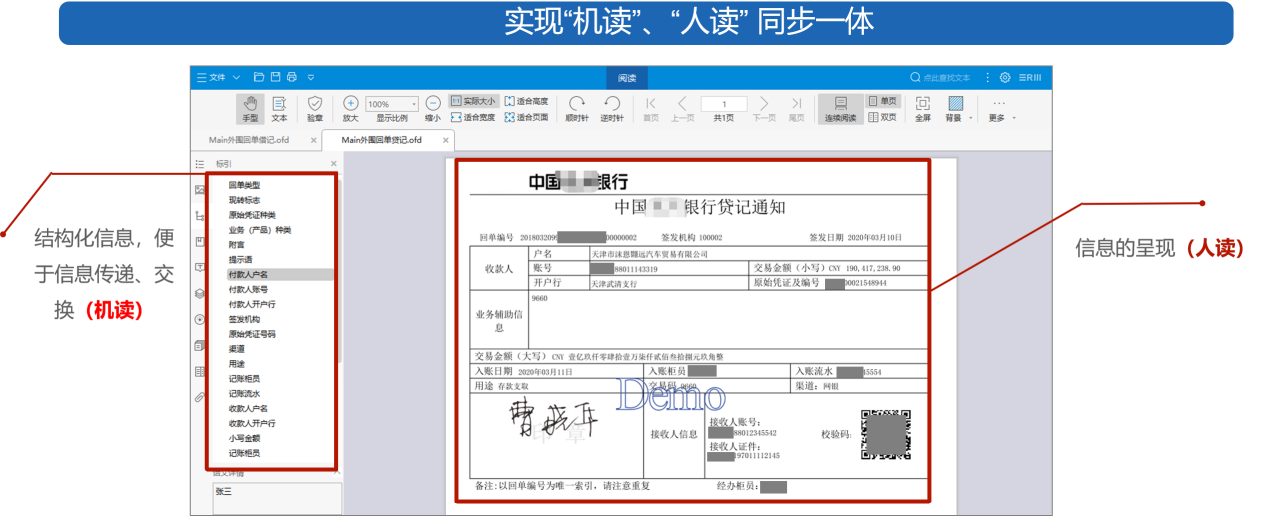The image size is (1267, 516).
Task: Close the 标引 index panel
Action: tap(334, 163)
